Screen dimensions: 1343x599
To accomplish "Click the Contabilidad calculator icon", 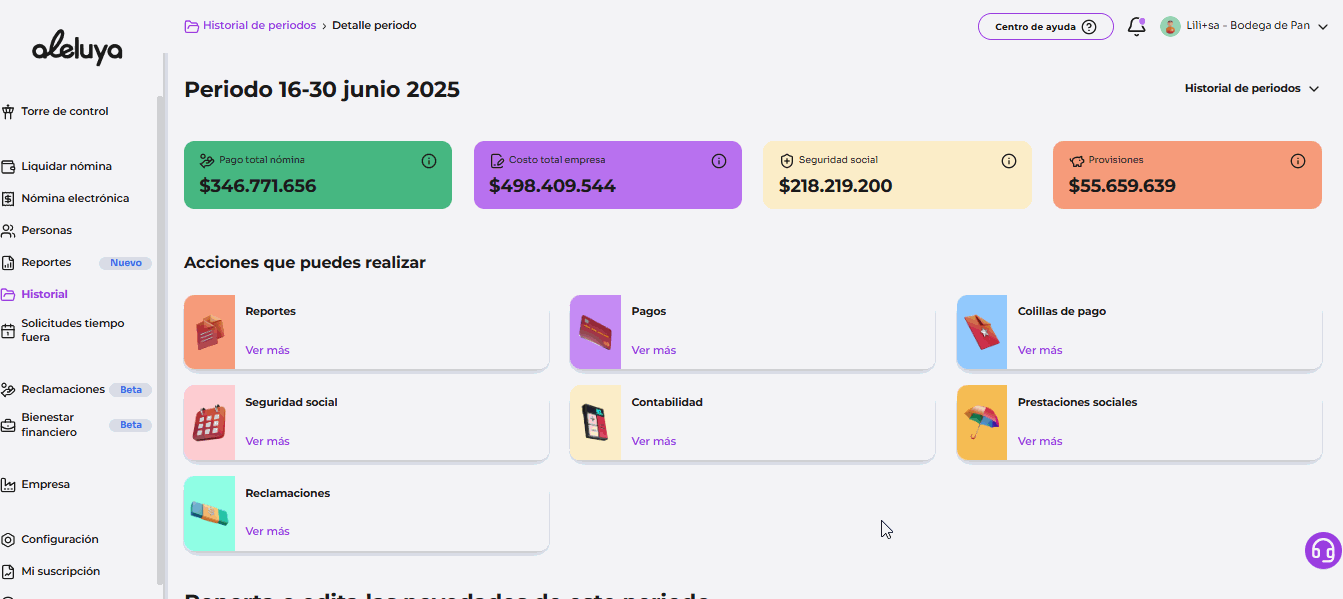I will (595, 423).
